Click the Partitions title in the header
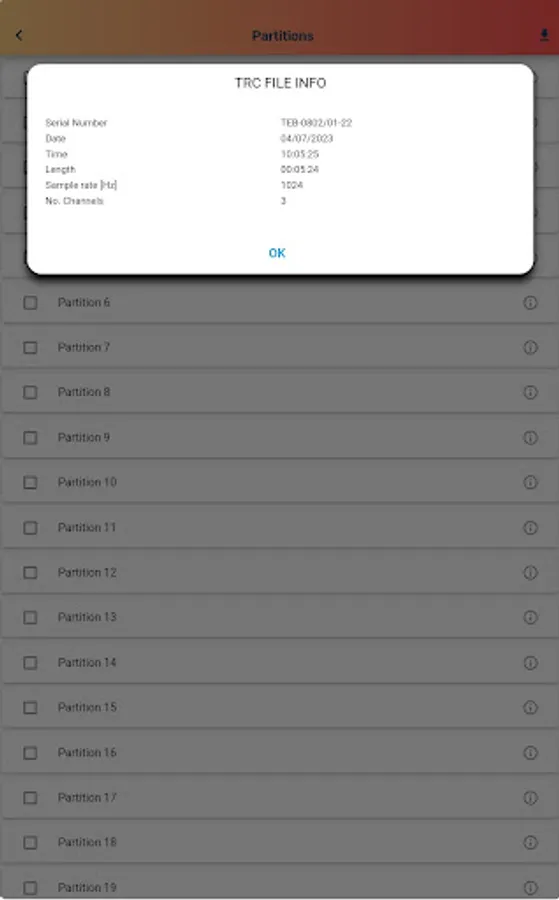 (282, 36)
